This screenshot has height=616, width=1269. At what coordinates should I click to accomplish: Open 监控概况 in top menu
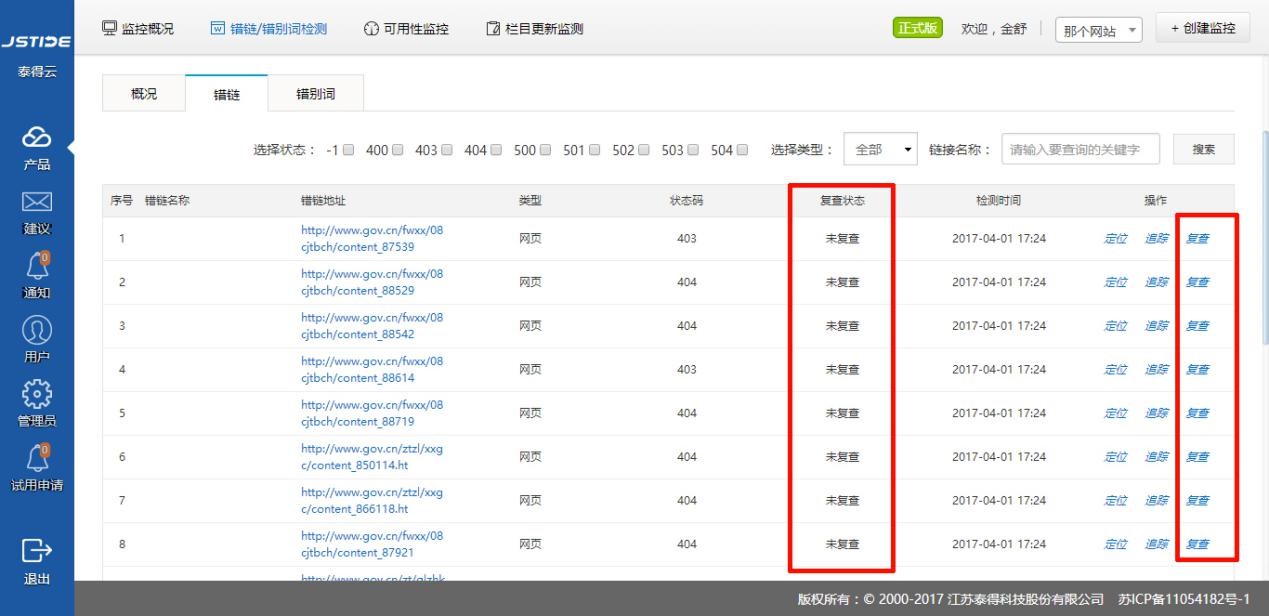coord(148,28)
